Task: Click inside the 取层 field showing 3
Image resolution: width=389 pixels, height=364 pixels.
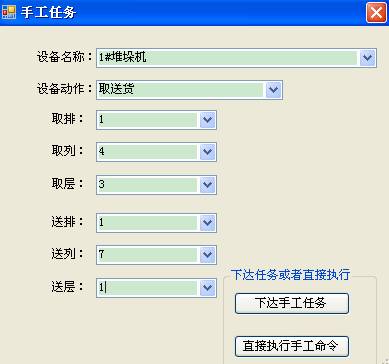Action: coord(148,185)
